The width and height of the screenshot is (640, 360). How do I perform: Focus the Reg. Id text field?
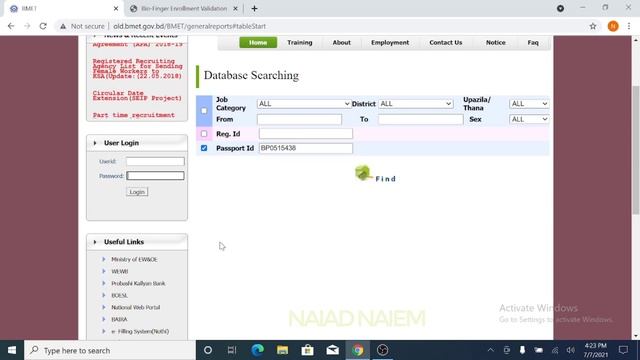[306, 133]
